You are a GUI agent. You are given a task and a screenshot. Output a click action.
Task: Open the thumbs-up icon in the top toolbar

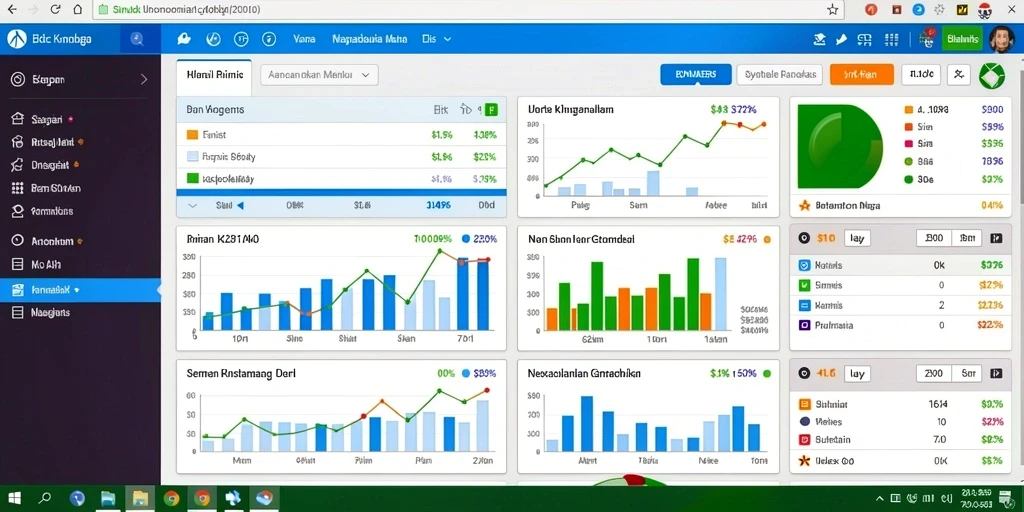[x=184, y=39]
